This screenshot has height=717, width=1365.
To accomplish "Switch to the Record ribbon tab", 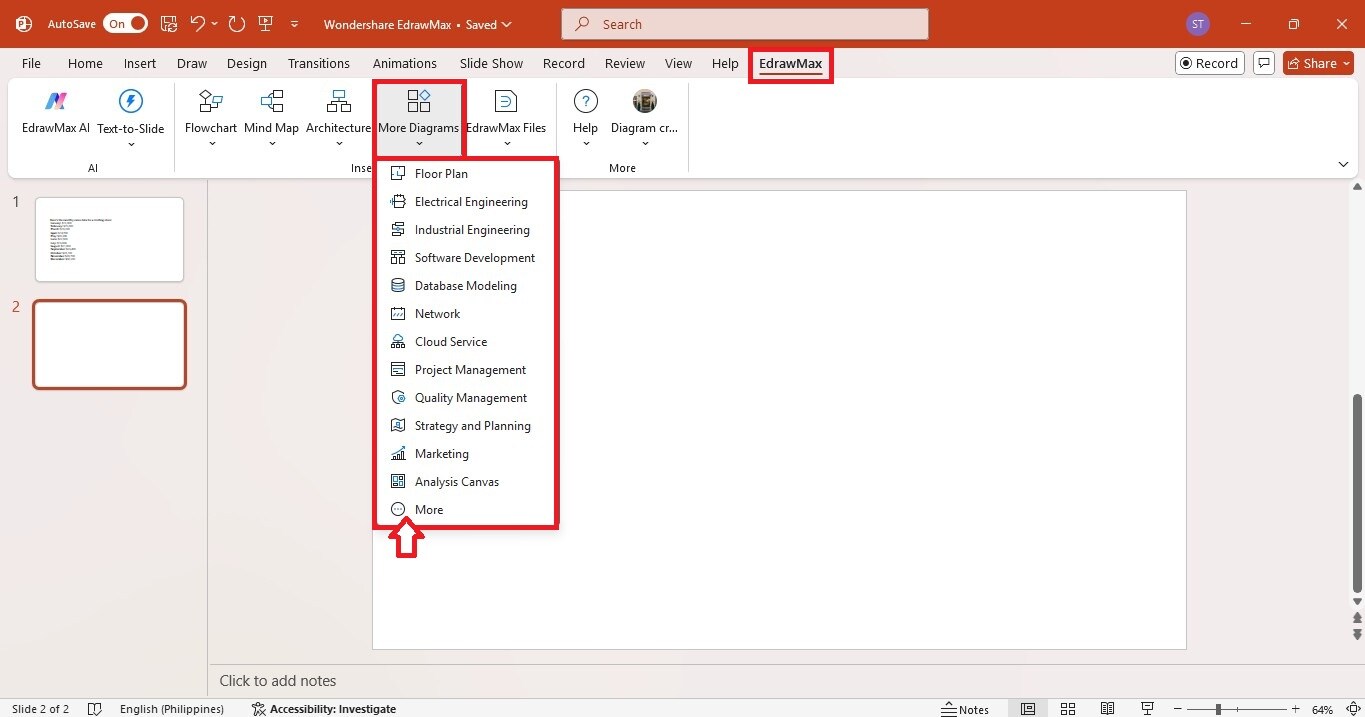I will (x=564, y=63).
